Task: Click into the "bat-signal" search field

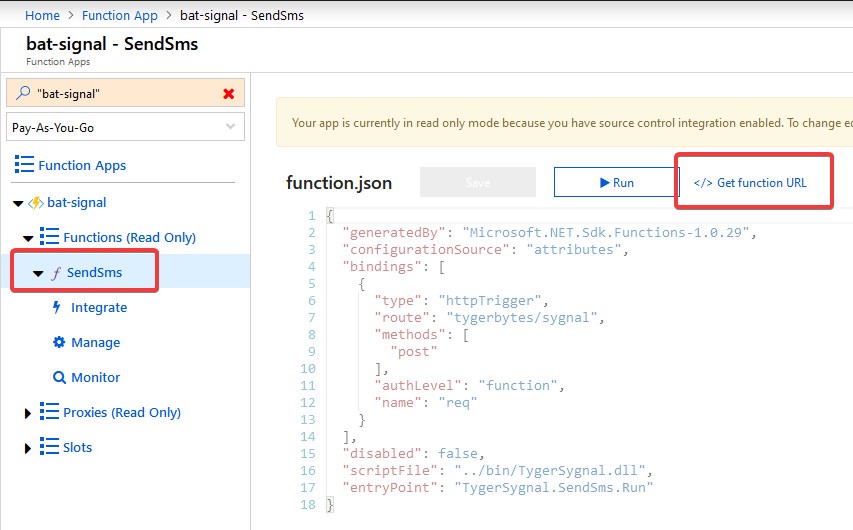Action: (120, 94)
